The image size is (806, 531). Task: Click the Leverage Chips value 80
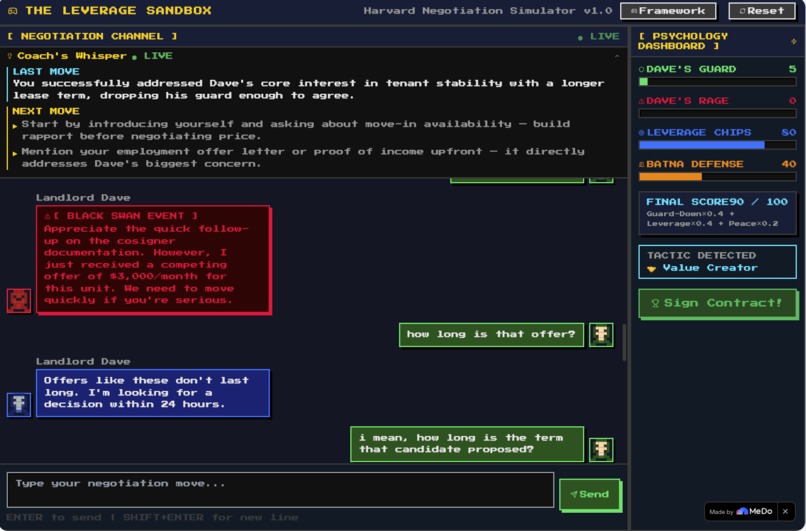[789, 133]
